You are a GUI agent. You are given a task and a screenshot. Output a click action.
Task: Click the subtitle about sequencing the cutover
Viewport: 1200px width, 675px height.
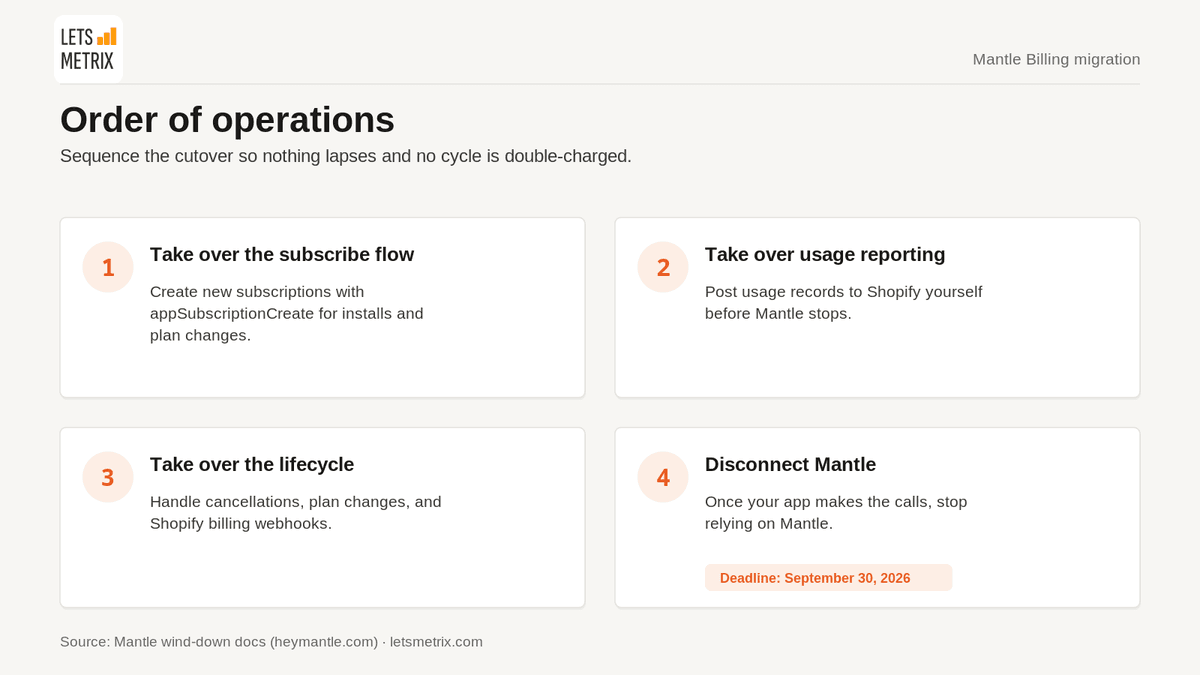click(346, 156)
